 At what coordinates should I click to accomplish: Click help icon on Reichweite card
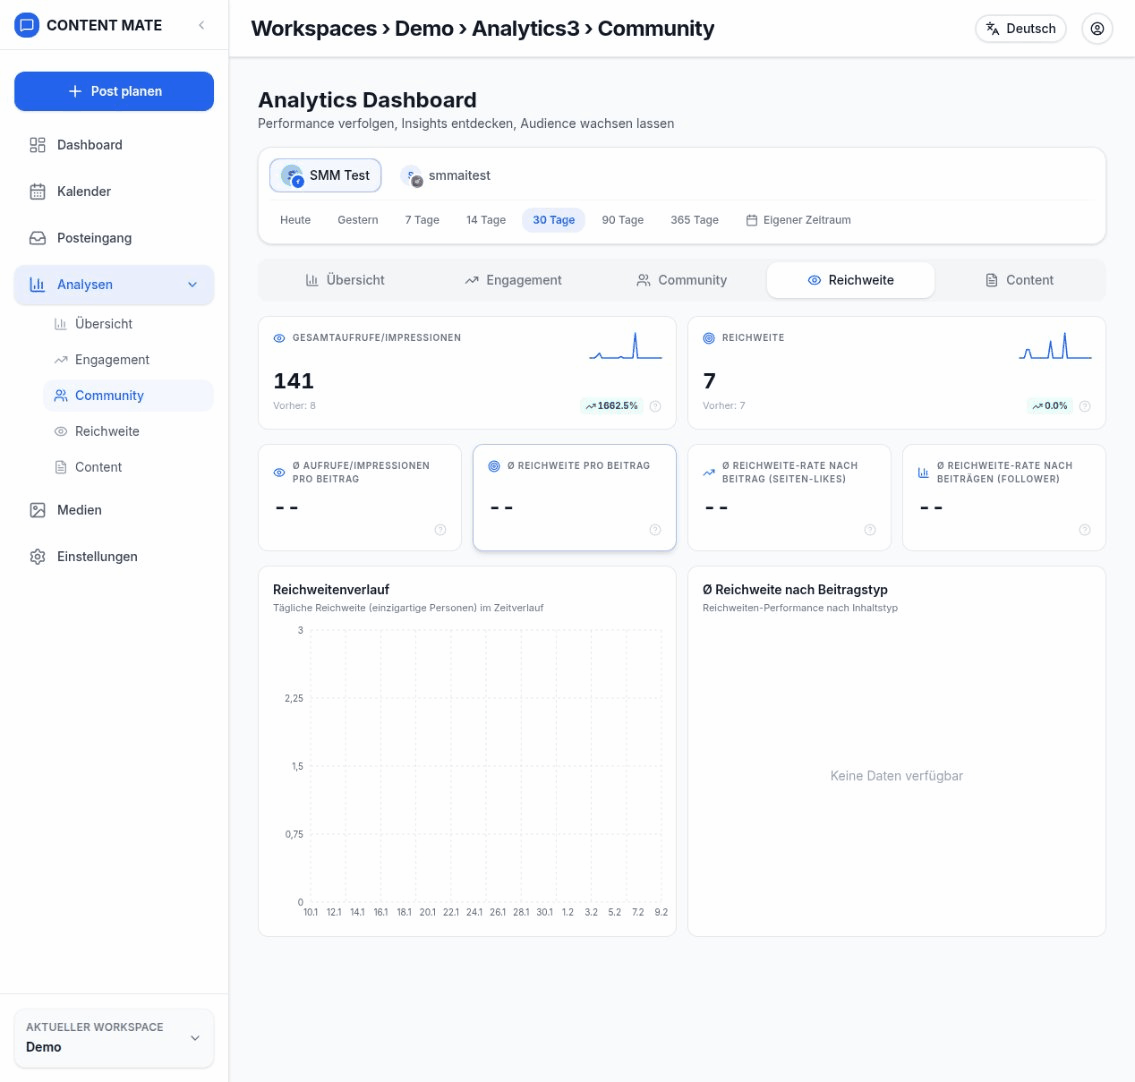pos(1085,406)
